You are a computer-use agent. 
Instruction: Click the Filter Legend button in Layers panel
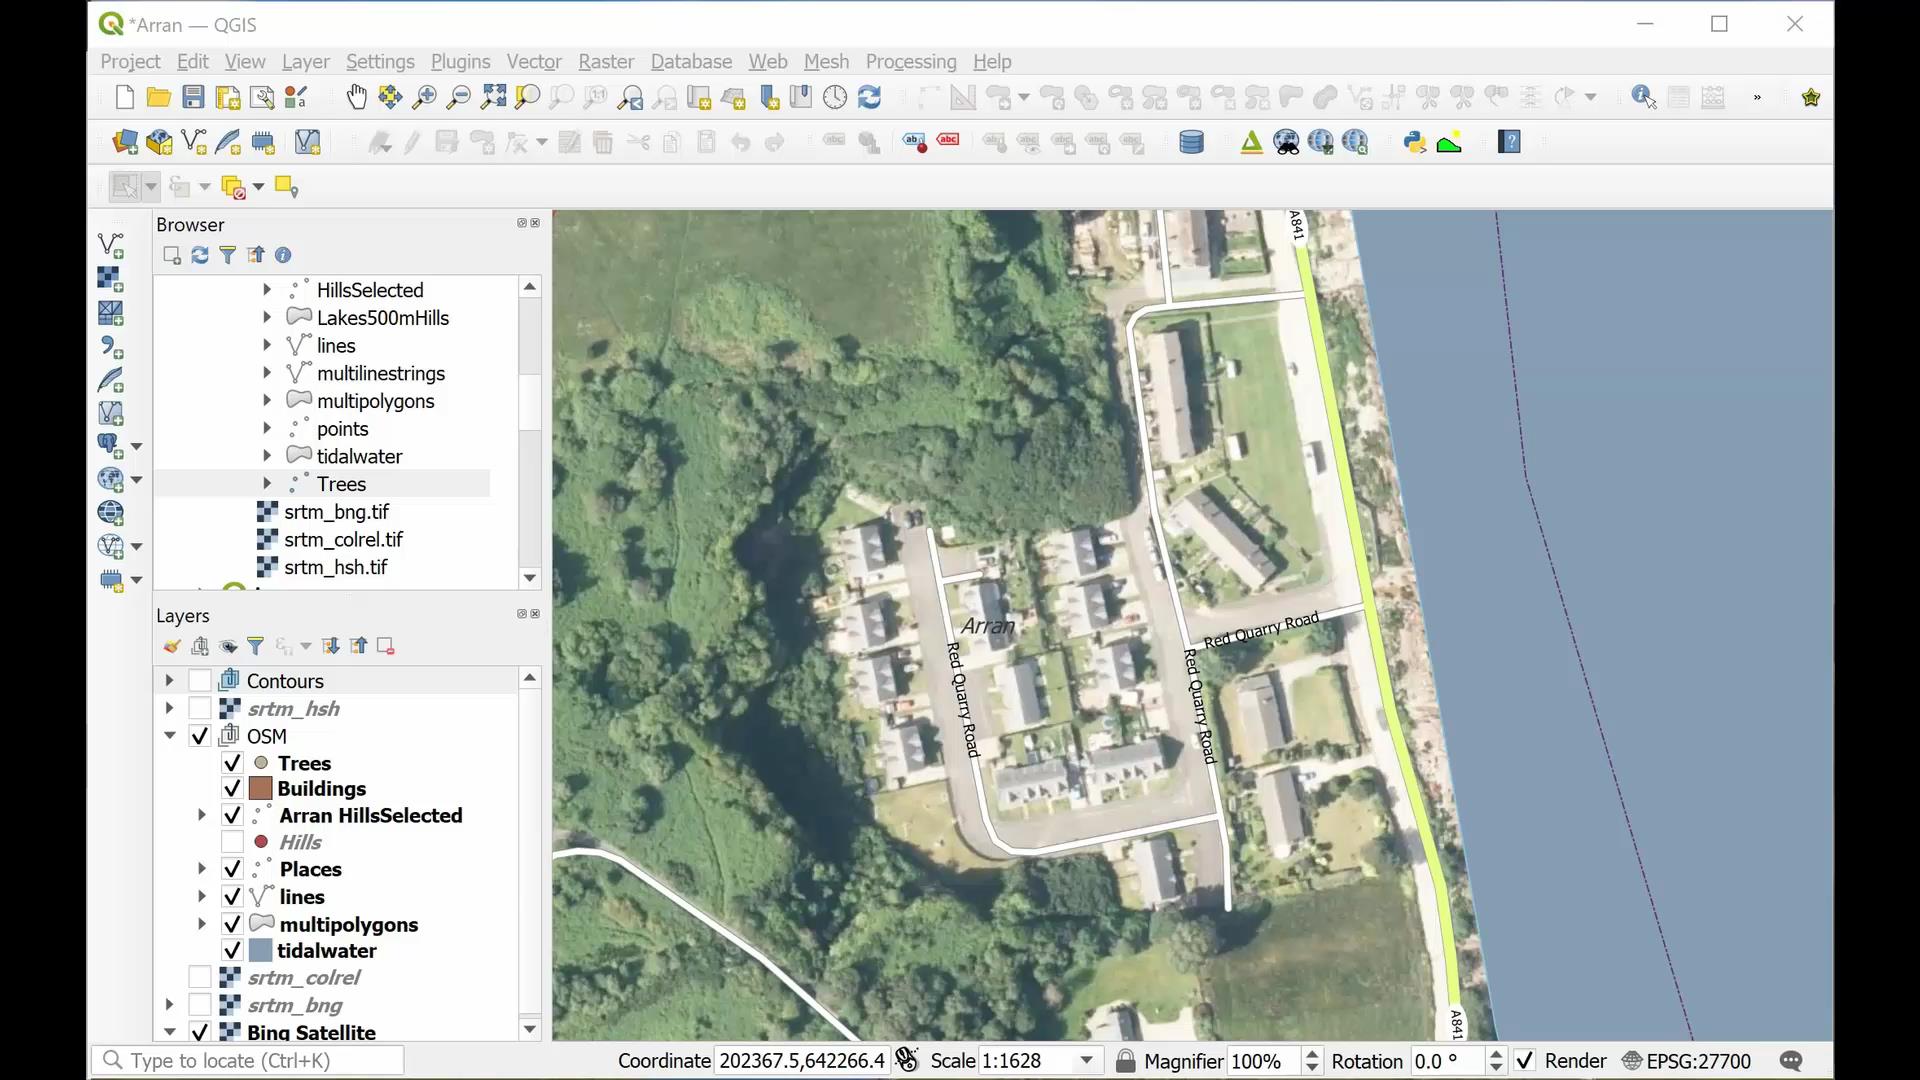click(255, 646)
